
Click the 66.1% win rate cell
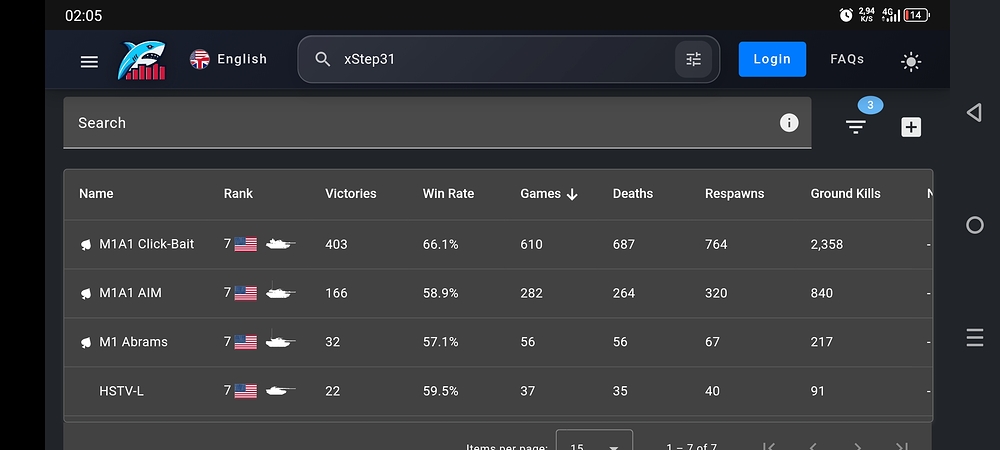(441, 244)
